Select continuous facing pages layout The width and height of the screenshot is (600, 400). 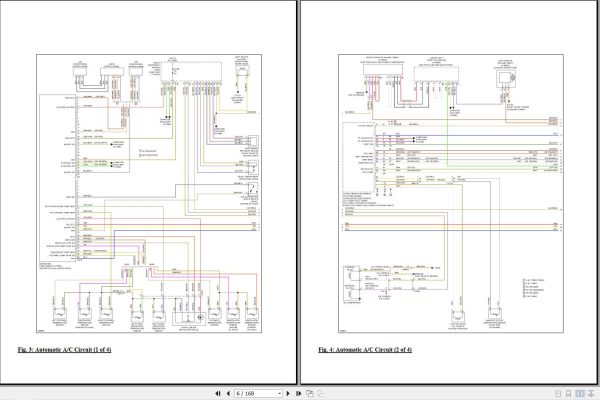click(592, 393)
